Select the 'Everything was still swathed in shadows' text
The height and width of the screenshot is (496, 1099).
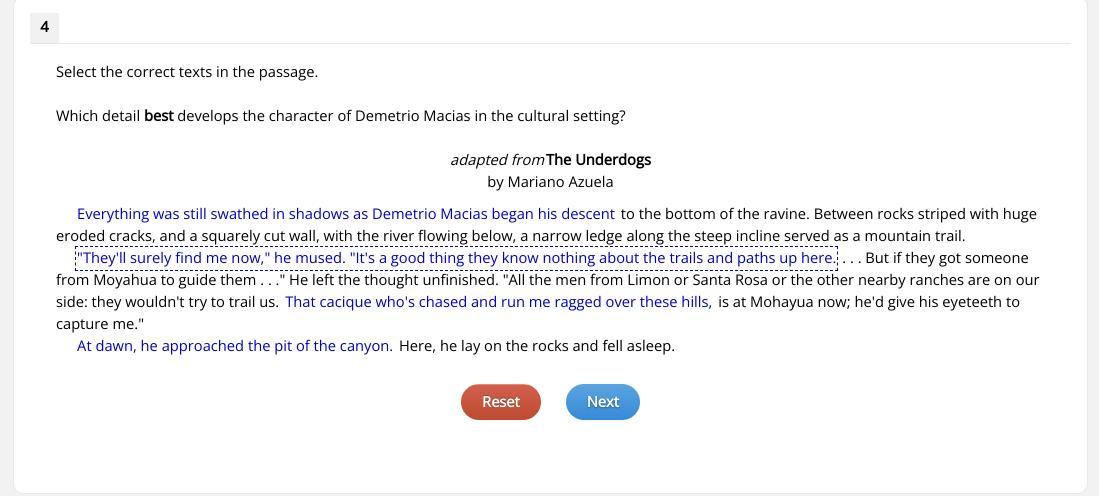345,214
